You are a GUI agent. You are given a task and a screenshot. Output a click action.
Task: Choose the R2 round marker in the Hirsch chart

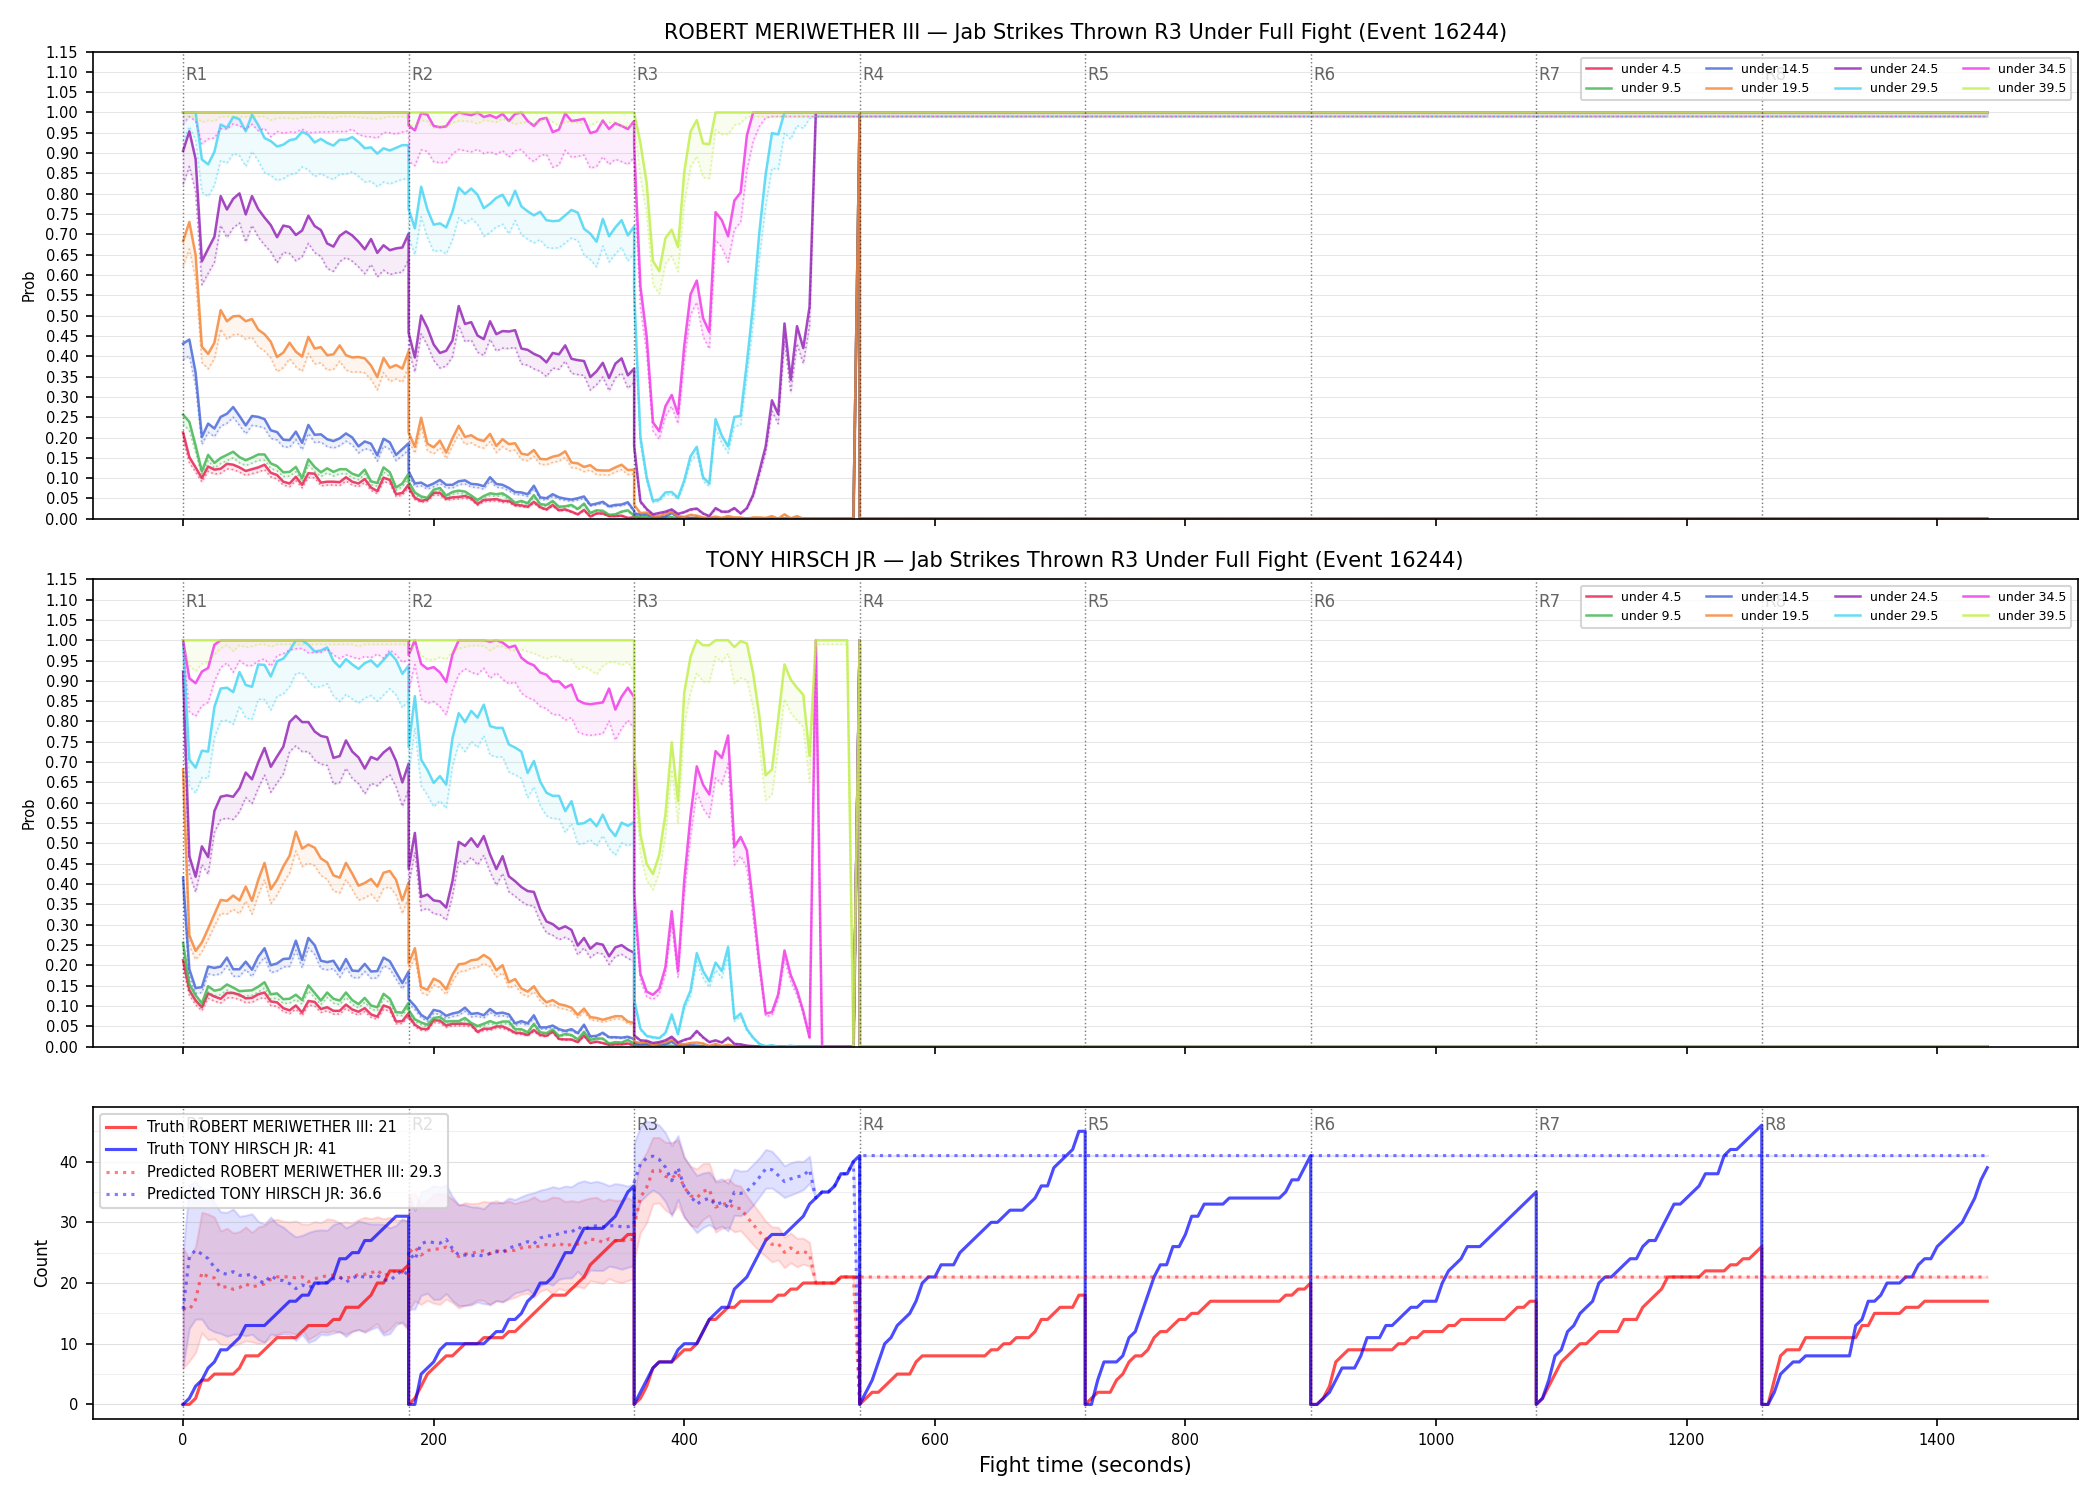(422, 601)
